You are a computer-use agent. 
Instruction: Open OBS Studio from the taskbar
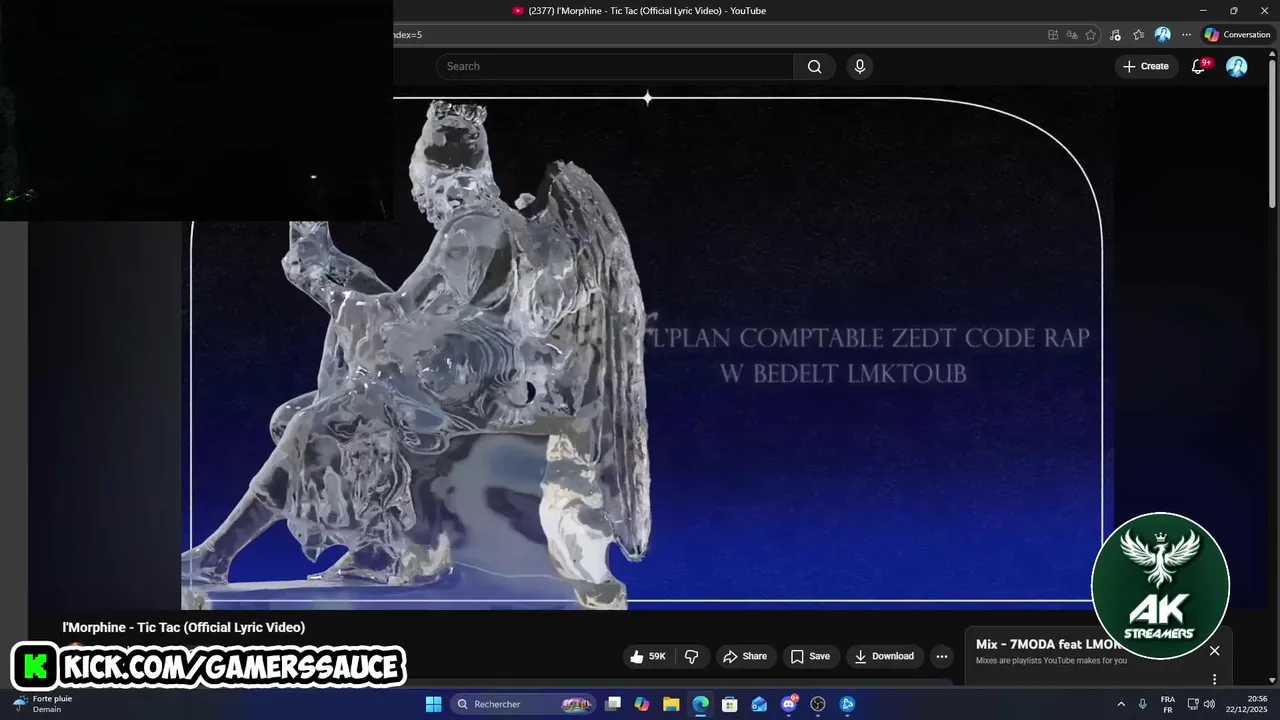818,704
